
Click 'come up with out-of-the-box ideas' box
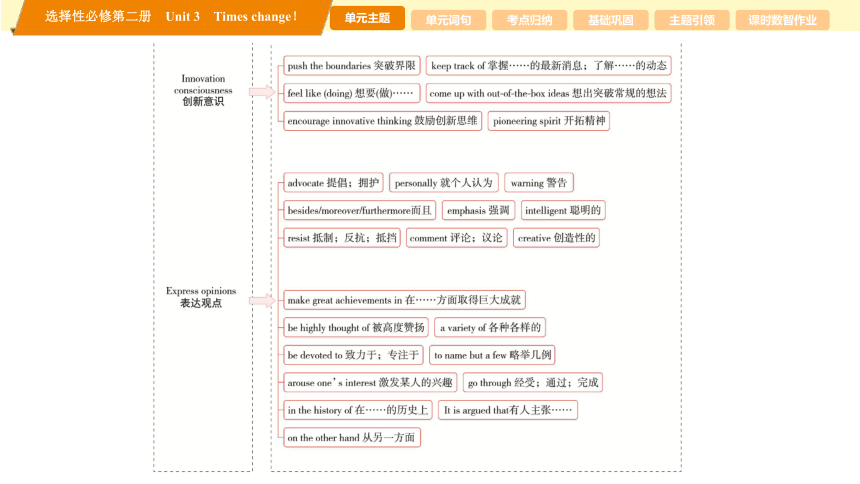(x=548, y=93)
